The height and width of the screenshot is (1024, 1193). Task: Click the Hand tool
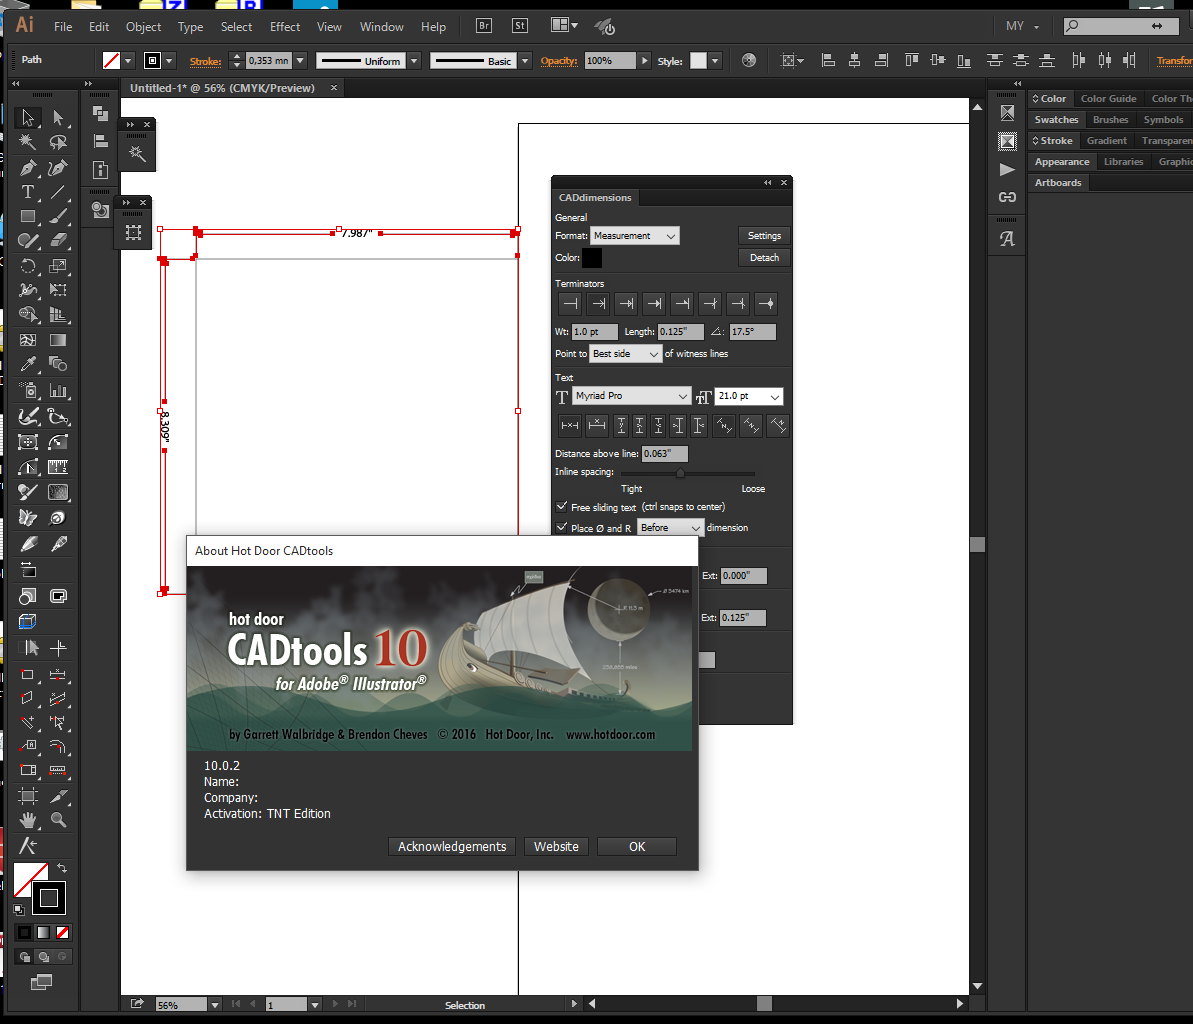coord(28,820)
